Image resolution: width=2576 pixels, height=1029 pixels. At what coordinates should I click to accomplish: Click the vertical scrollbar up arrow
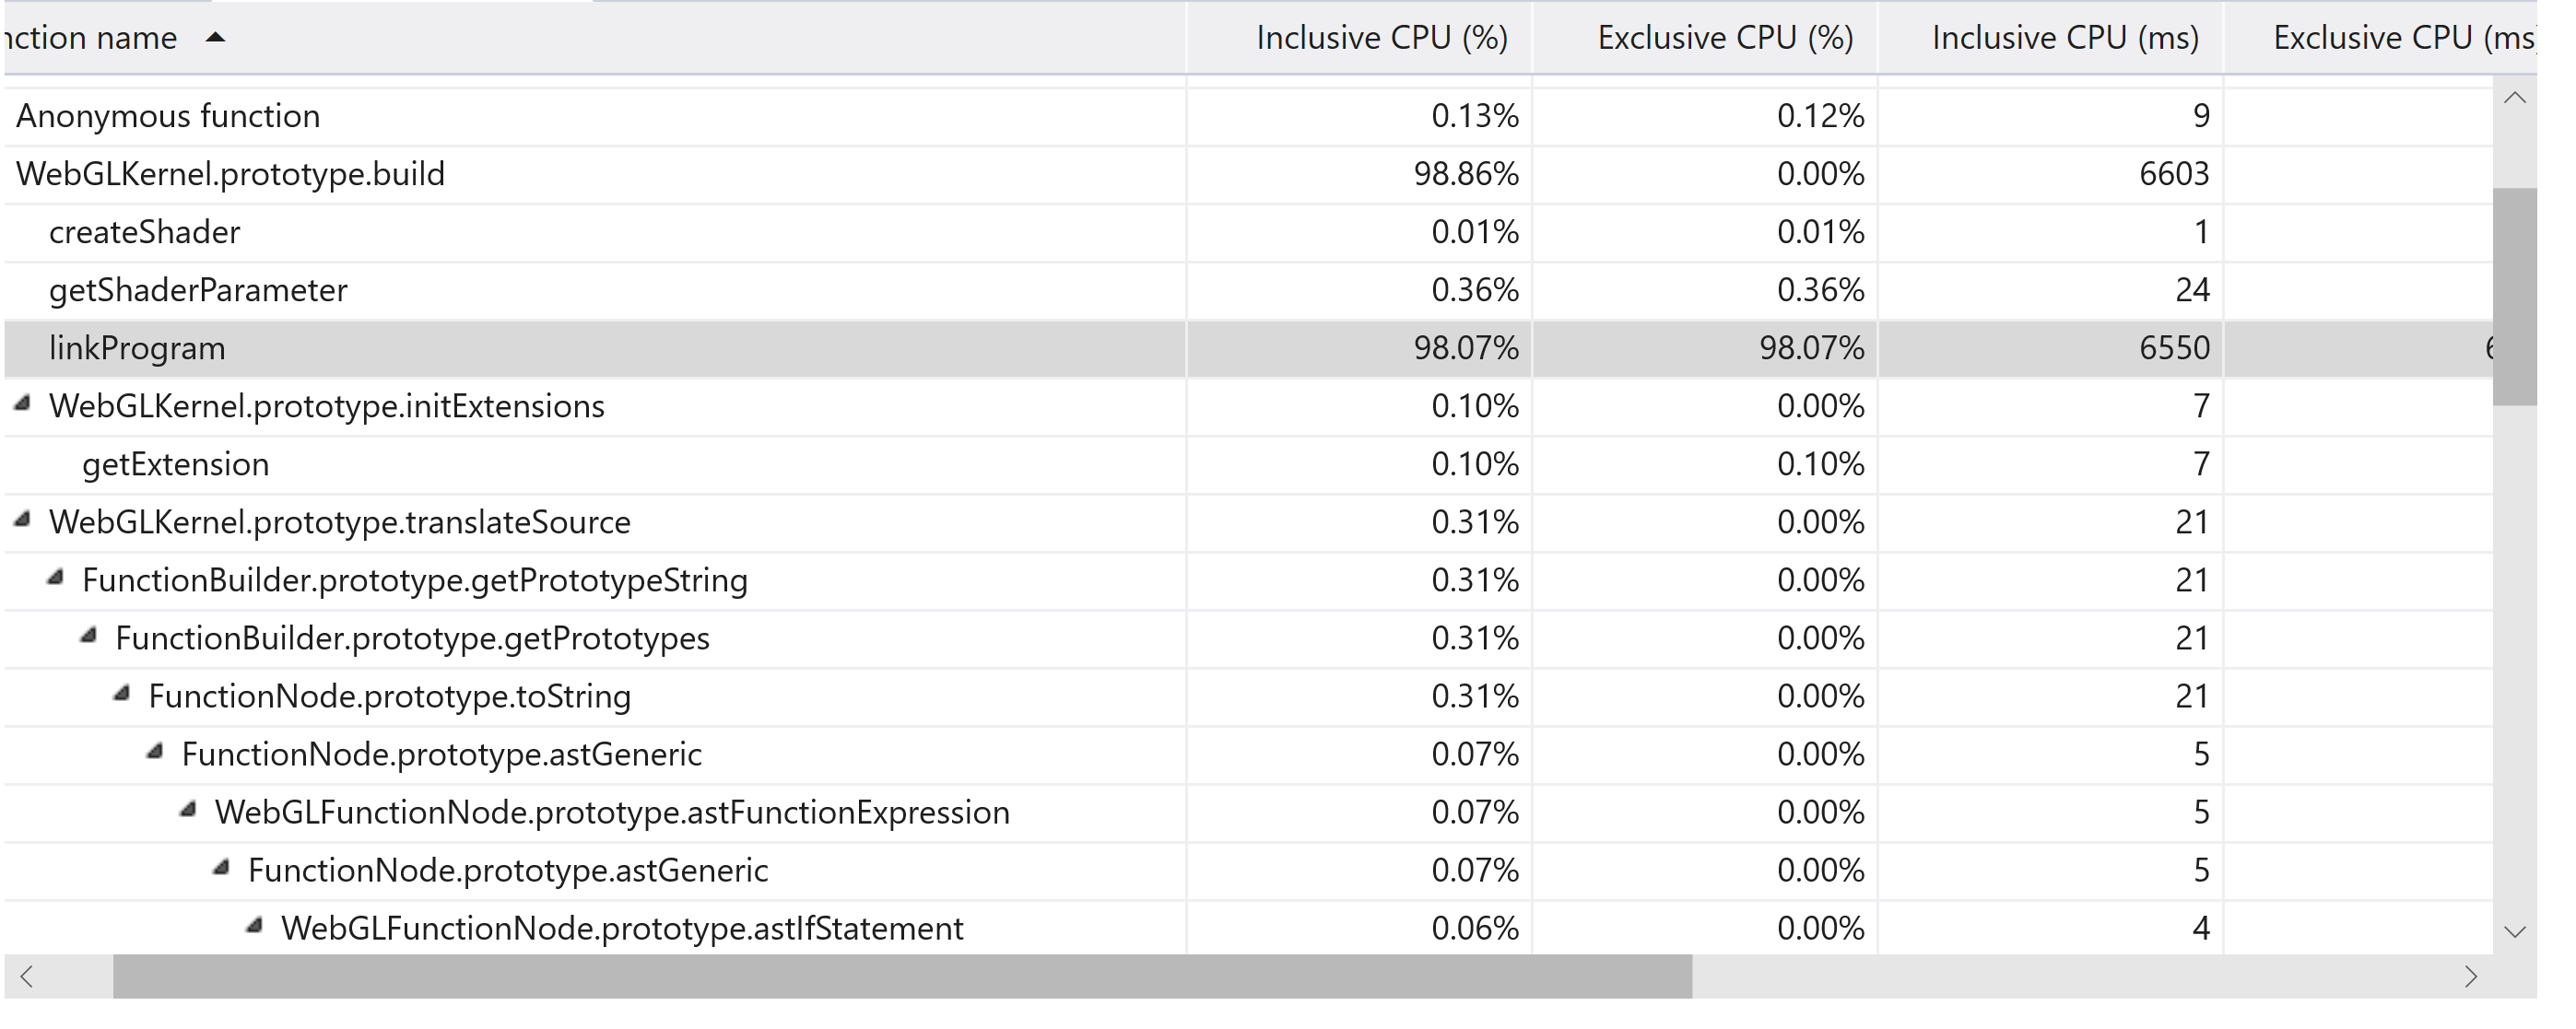point(2516,99)
